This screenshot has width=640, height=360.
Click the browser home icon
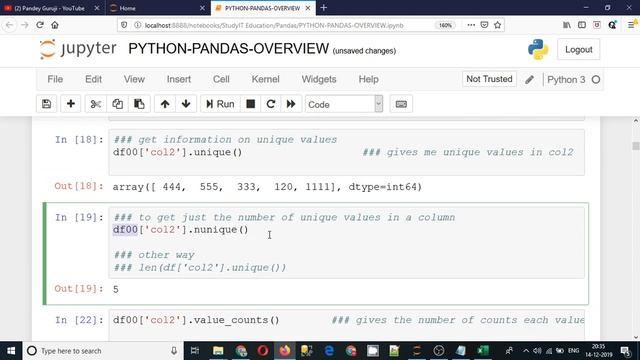(x=55, y=25)
